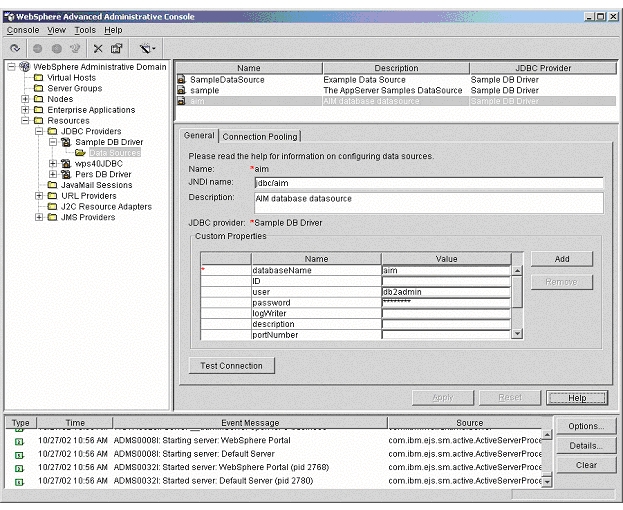The width and height of the screenshot is (623, 510).
Task: Open the Tools menu
Action: click(x=85, y=30)
